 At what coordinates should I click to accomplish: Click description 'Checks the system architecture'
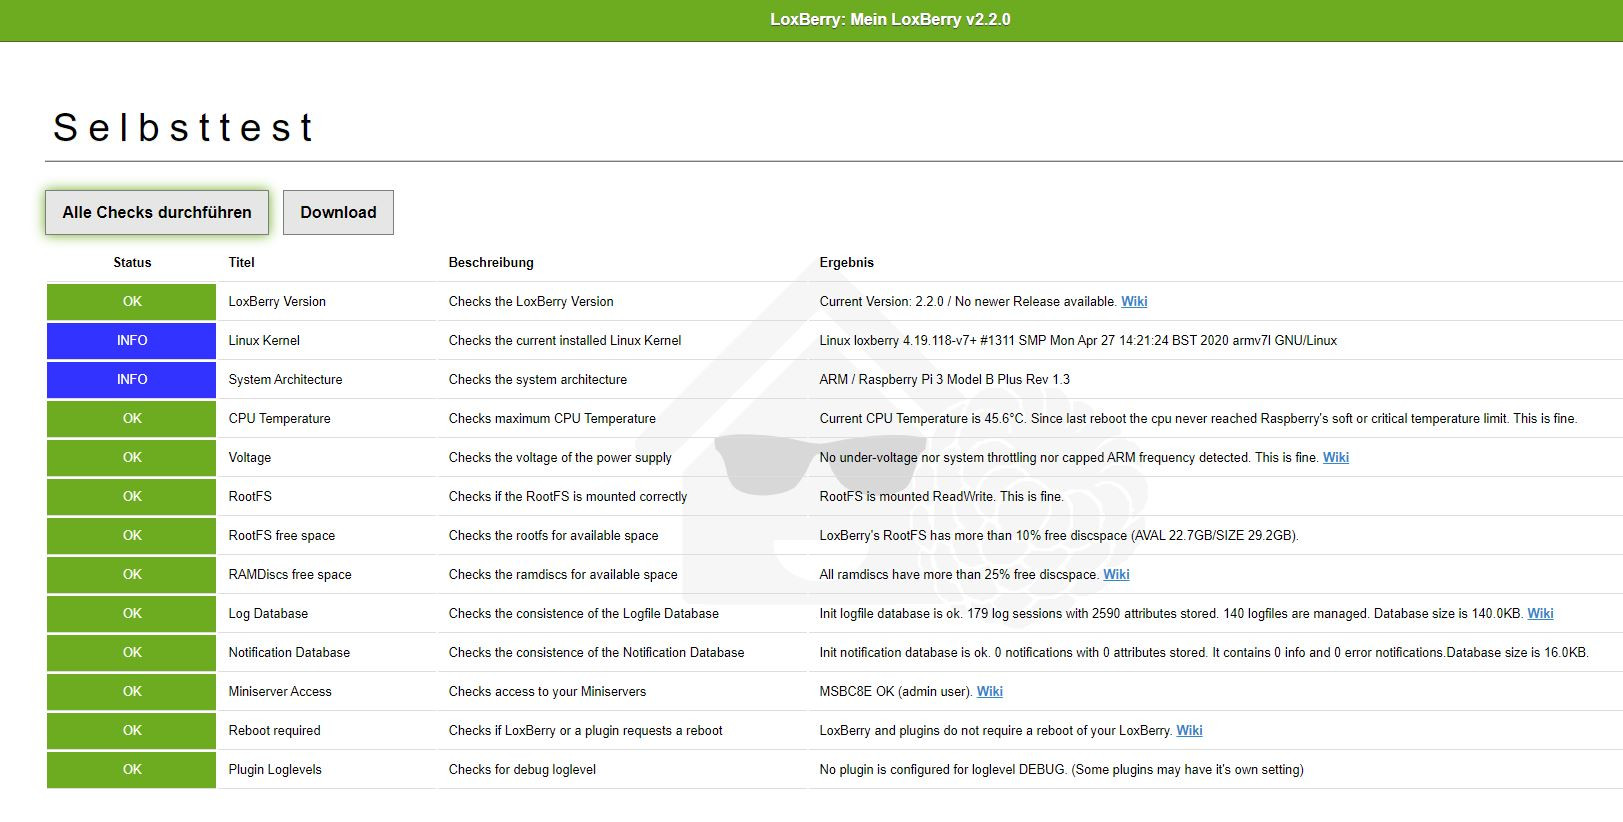point(538,379)
